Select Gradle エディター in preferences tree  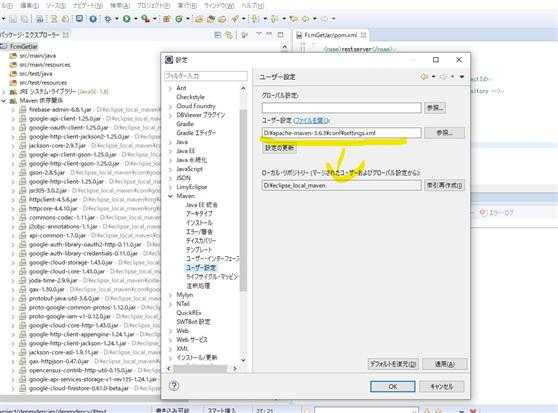(196, 133)
